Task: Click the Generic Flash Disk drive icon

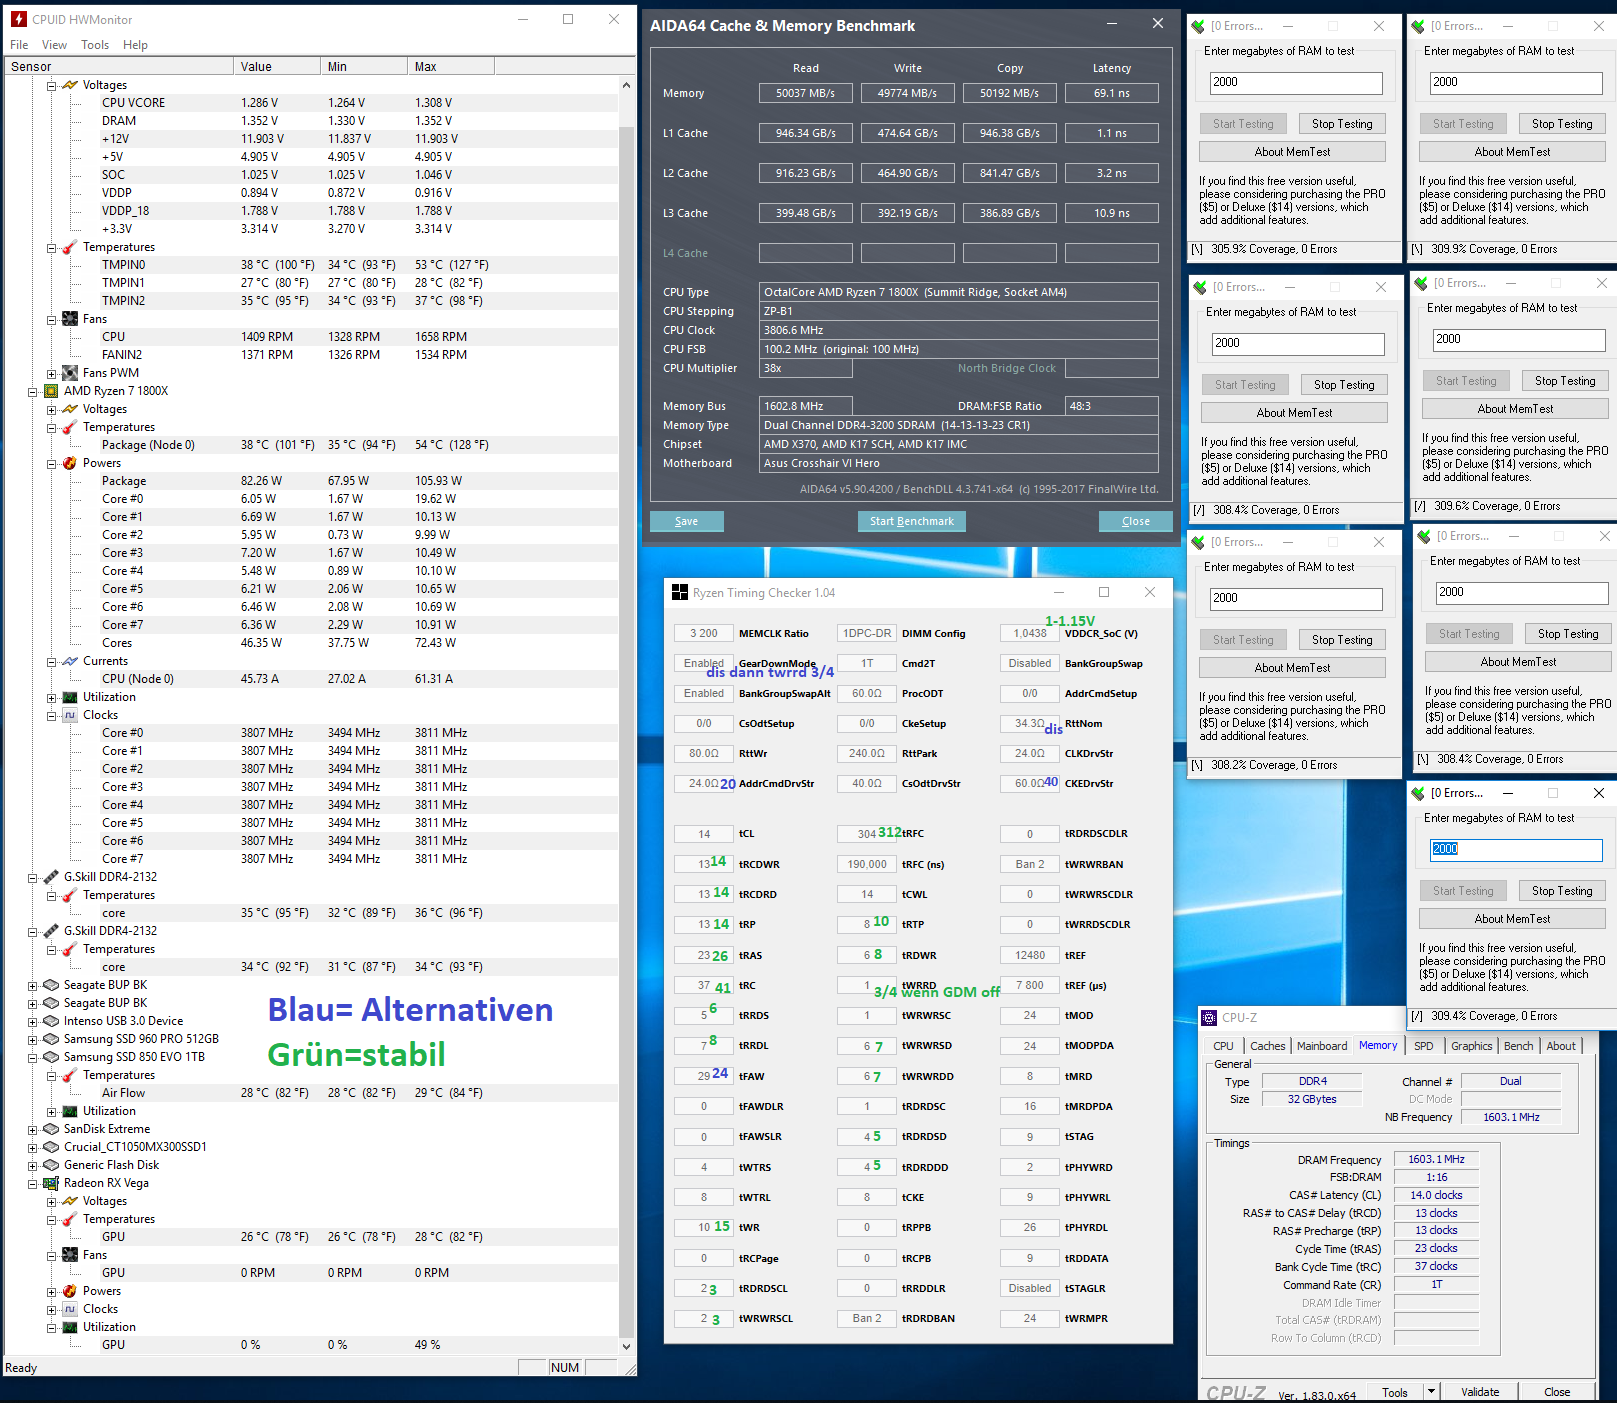Action: [x=51, y=1165]
